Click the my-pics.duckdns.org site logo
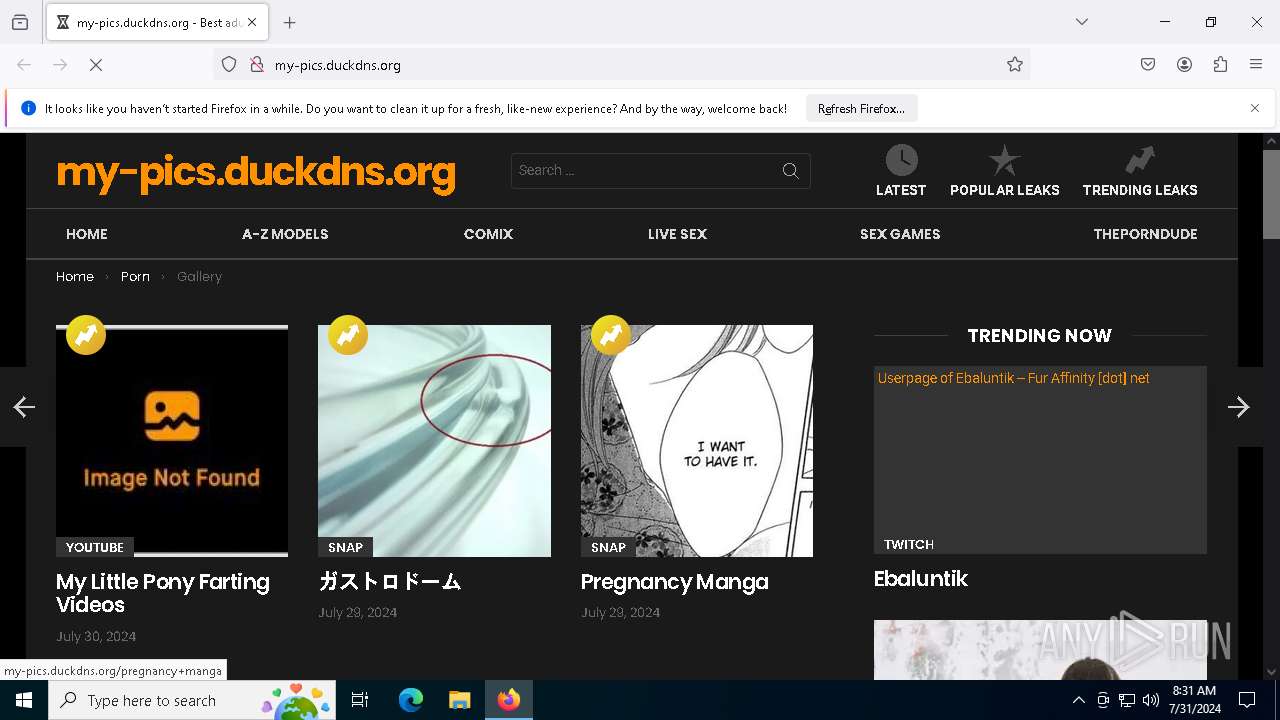The image size is (1280, 720). click(256, 172)
